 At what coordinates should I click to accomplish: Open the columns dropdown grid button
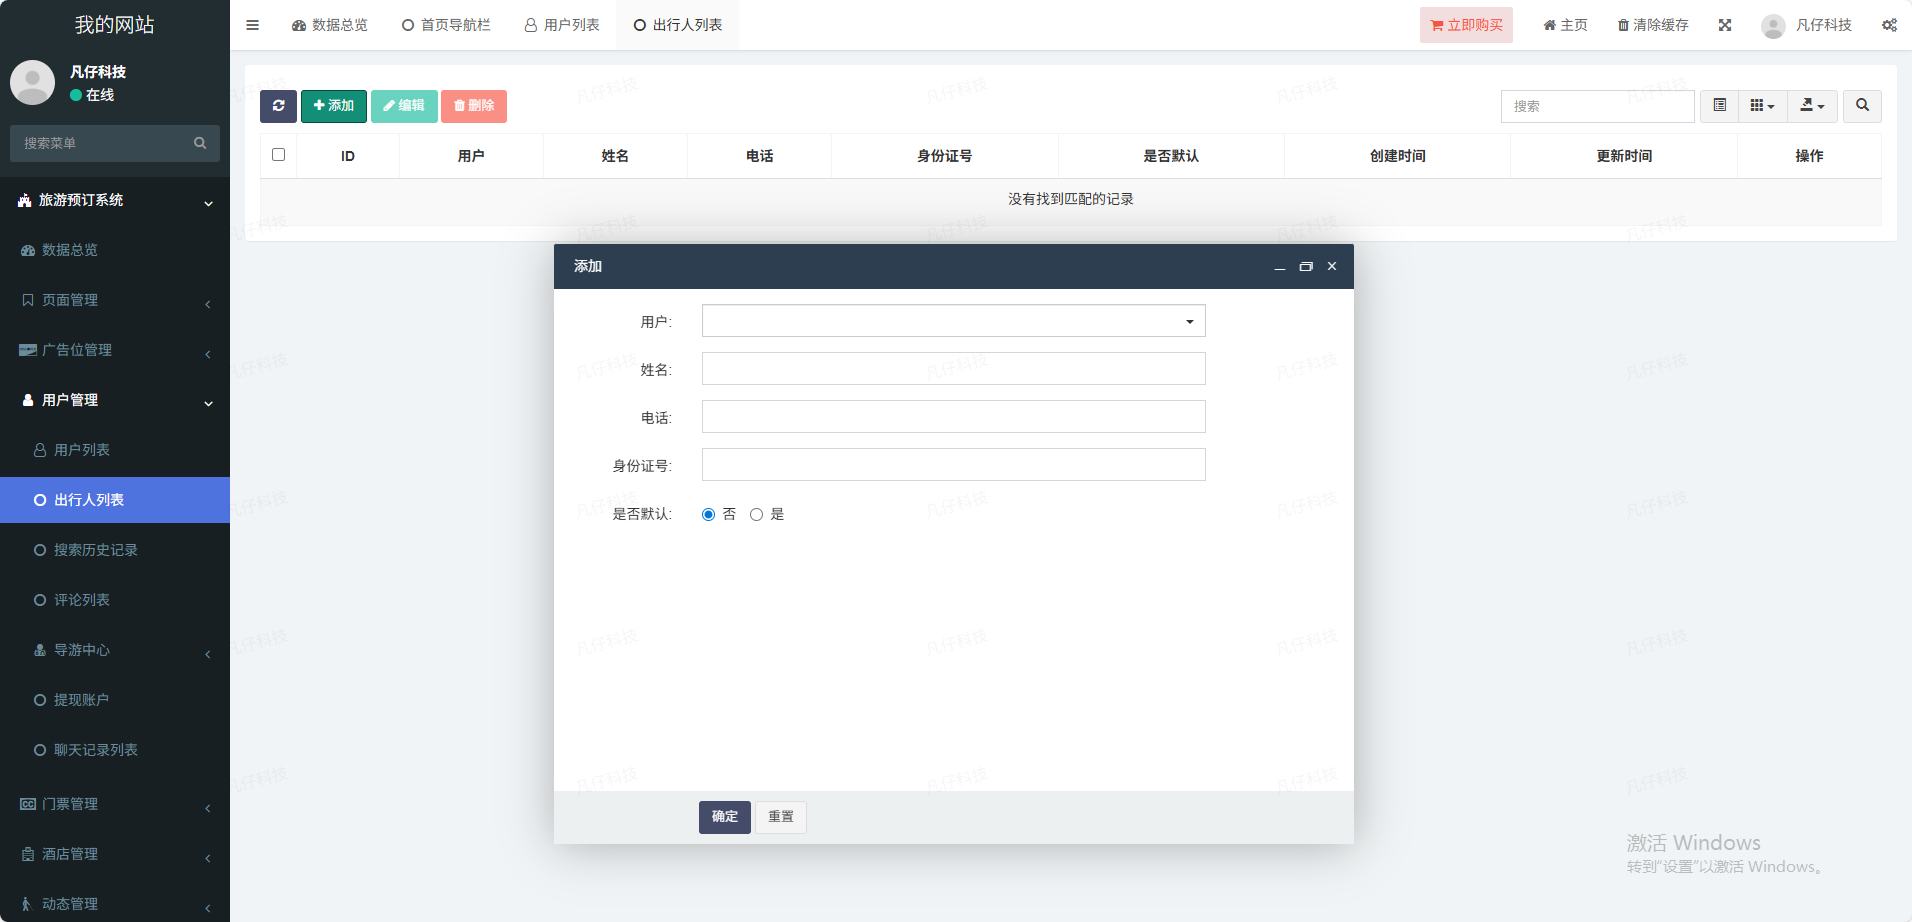[x=1762, y=106]
